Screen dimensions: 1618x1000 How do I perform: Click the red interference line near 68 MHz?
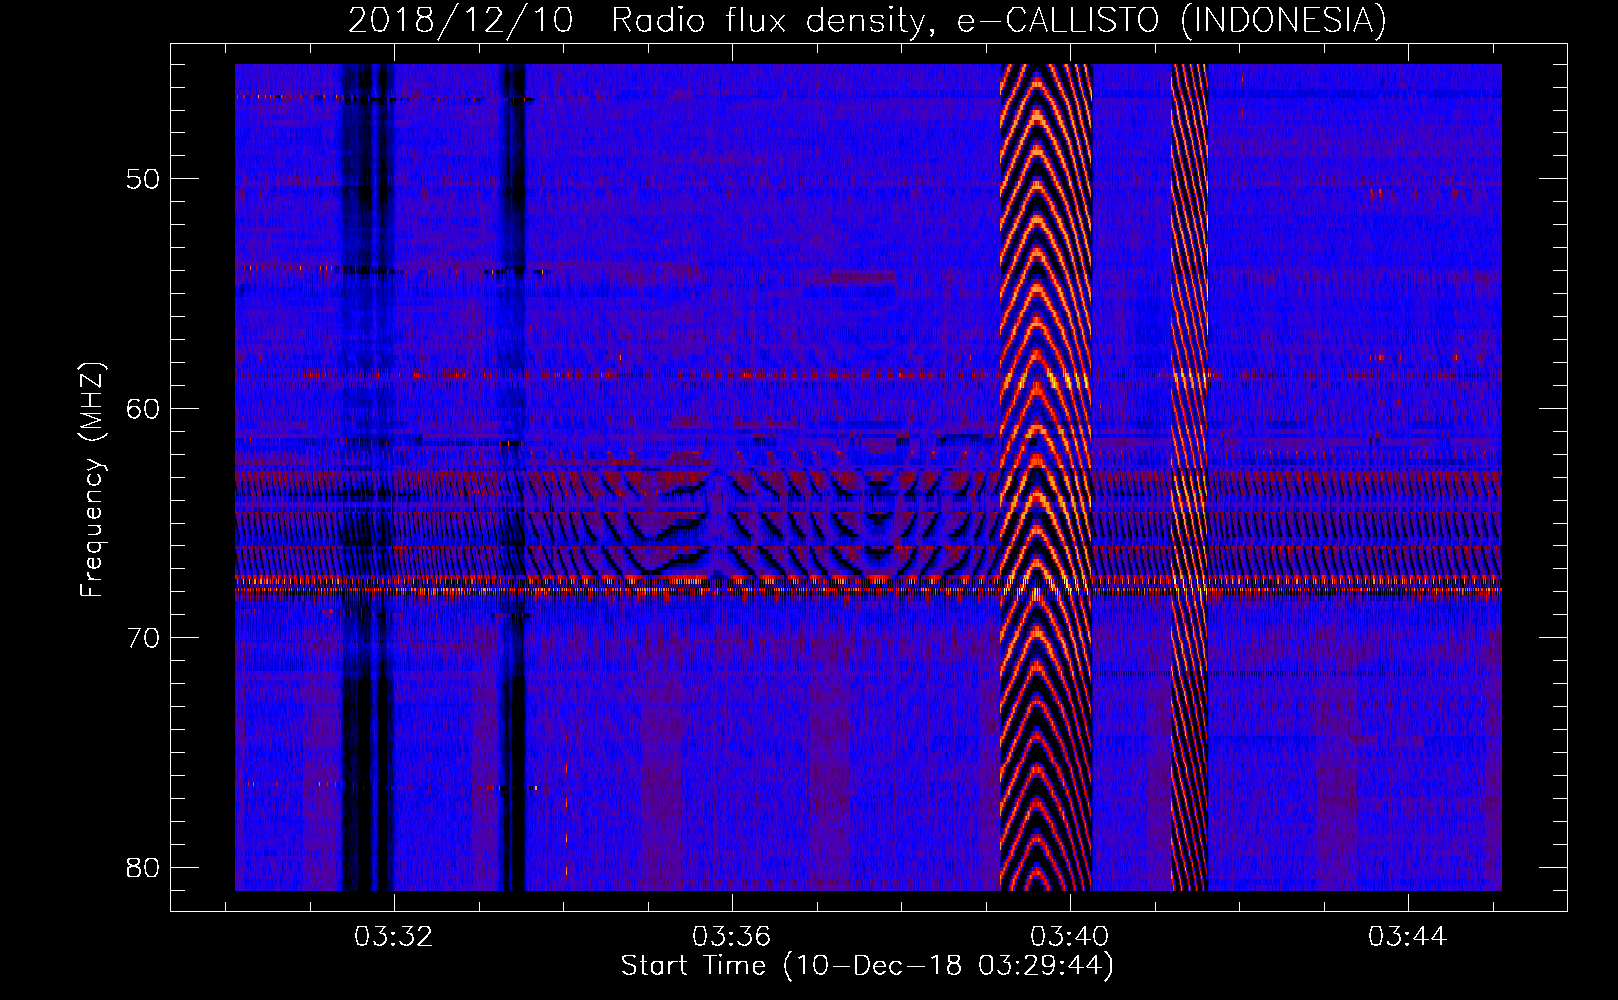868,590
